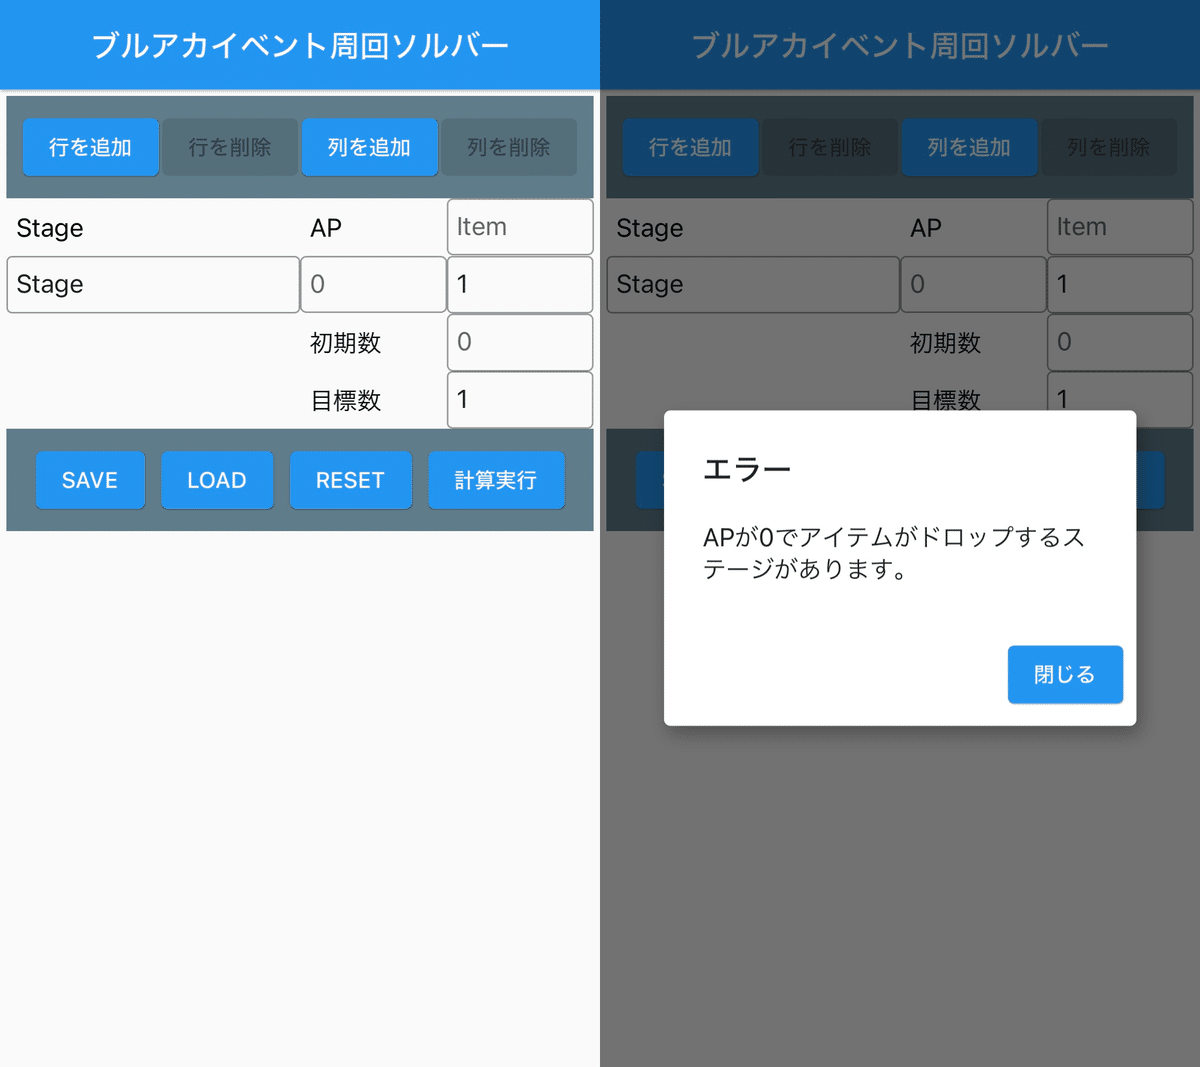The height and width of the screenshot is (1067, 1200).
Task: Click 行を削除 button in left screen
Action: coord(230,147)
